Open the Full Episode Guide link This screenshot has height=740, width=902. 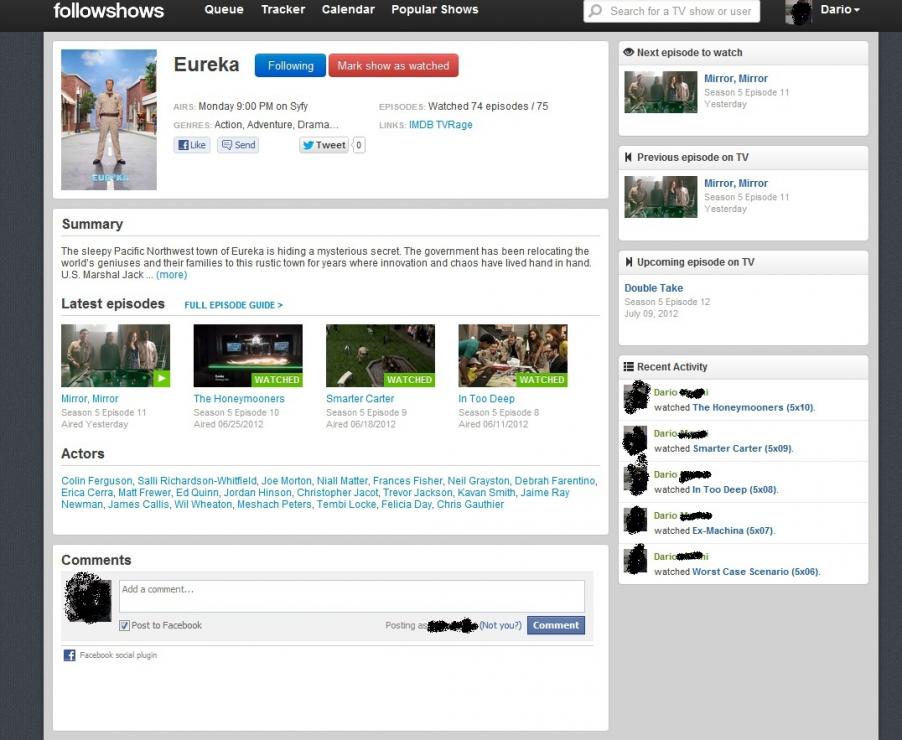click(x=234, y=305)
